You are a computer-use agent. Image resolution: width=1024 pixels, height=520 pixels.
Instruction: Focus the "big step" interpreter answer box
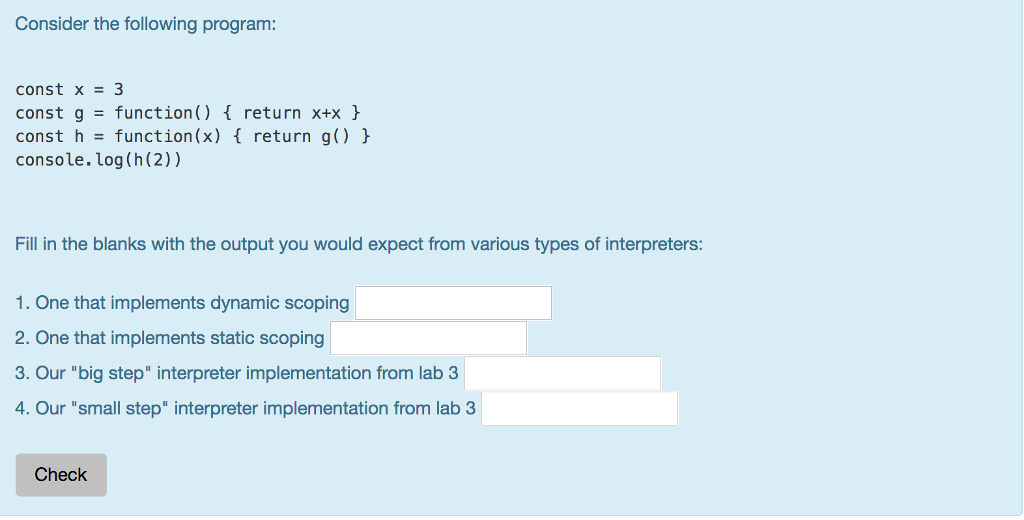(x=562, y=373)
